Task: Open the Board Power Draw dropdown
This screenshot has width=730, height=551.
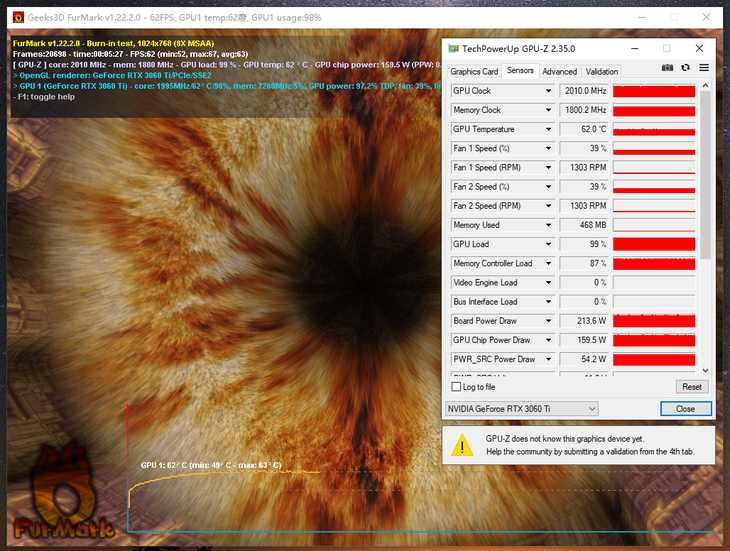Action: tap(548, 321)
